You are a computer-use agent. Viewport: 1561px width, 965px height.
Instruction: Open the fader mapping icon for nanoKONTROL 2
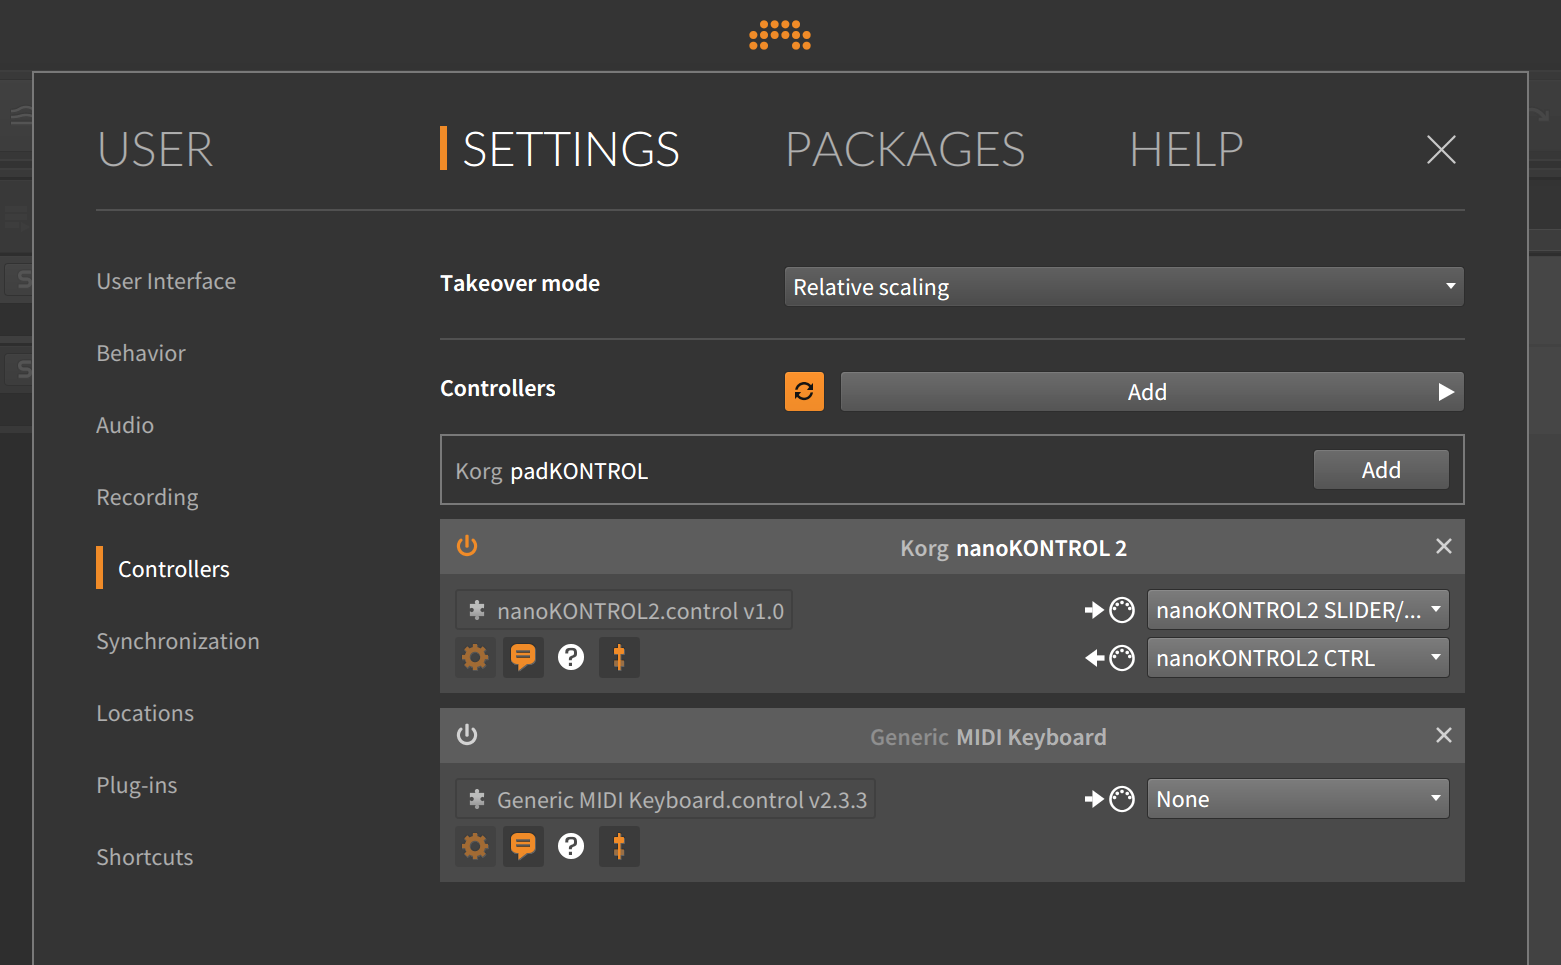tap(619, 657)
